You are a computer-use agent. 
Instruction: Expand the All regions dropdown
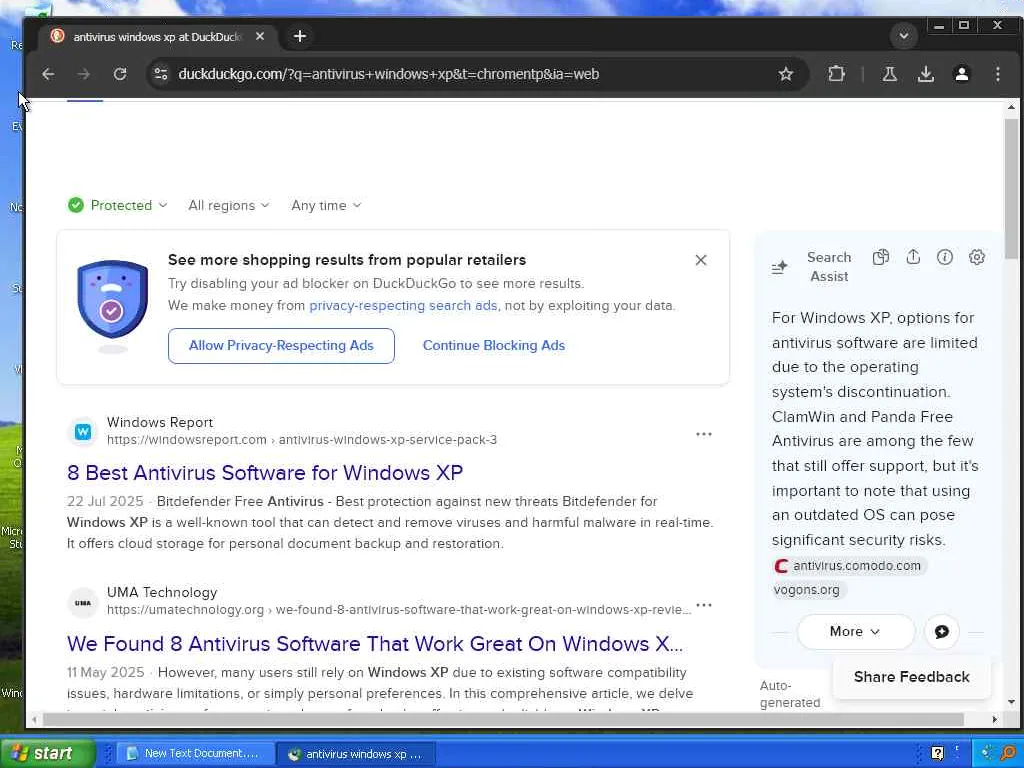coord(229,205)
